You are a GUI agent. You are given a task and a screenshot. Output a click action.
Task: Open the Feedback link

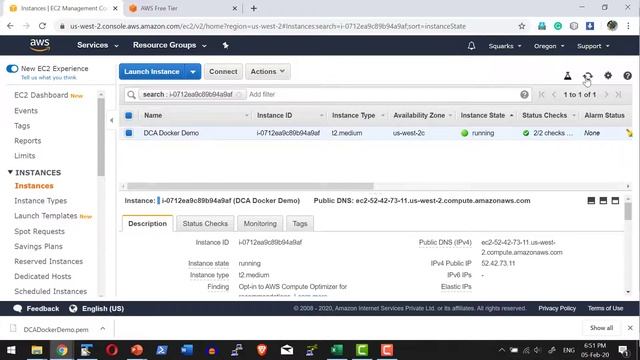(36, 309)
